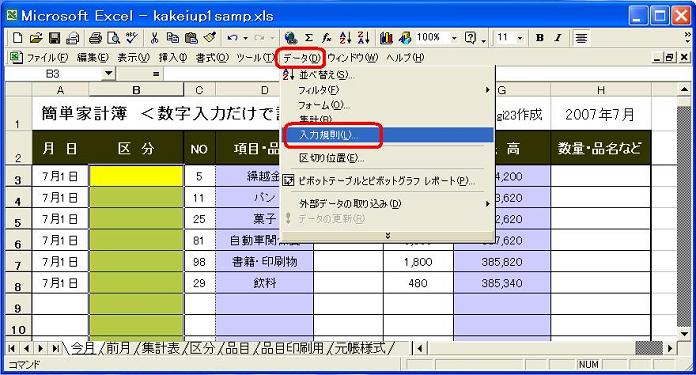
Task: Toggle Italic formatting button
Action: coord(558,38)
